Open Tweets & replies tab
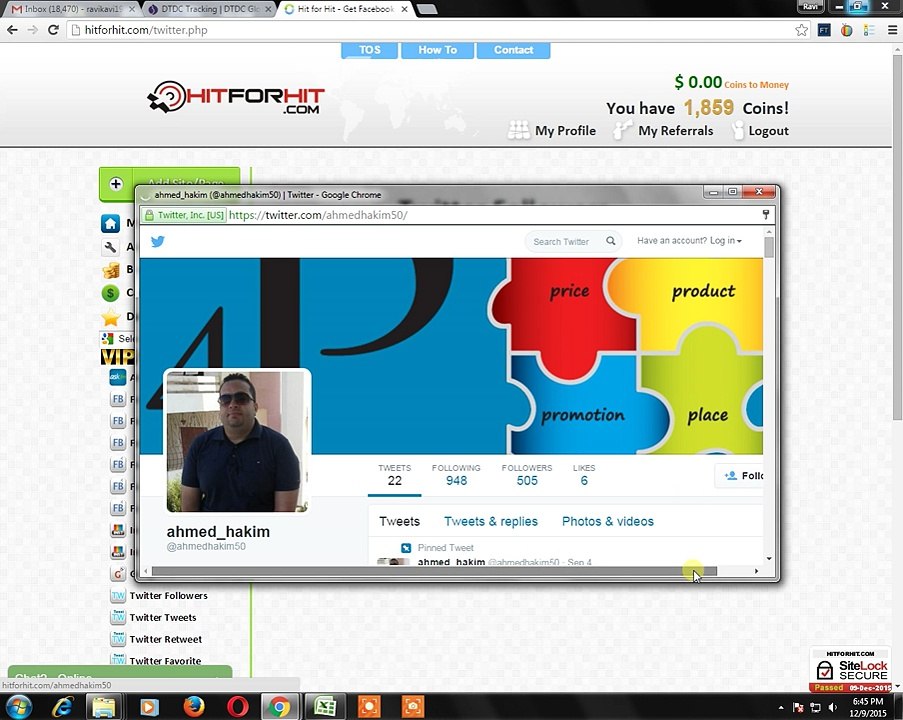 (491, 521)
